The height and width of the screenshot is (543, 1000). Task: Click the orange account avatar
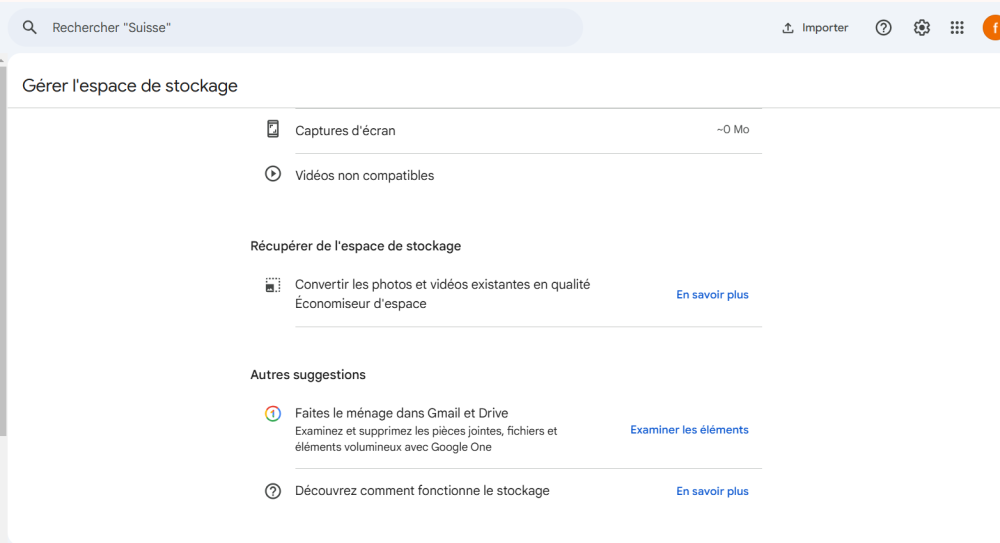(991, 28)
